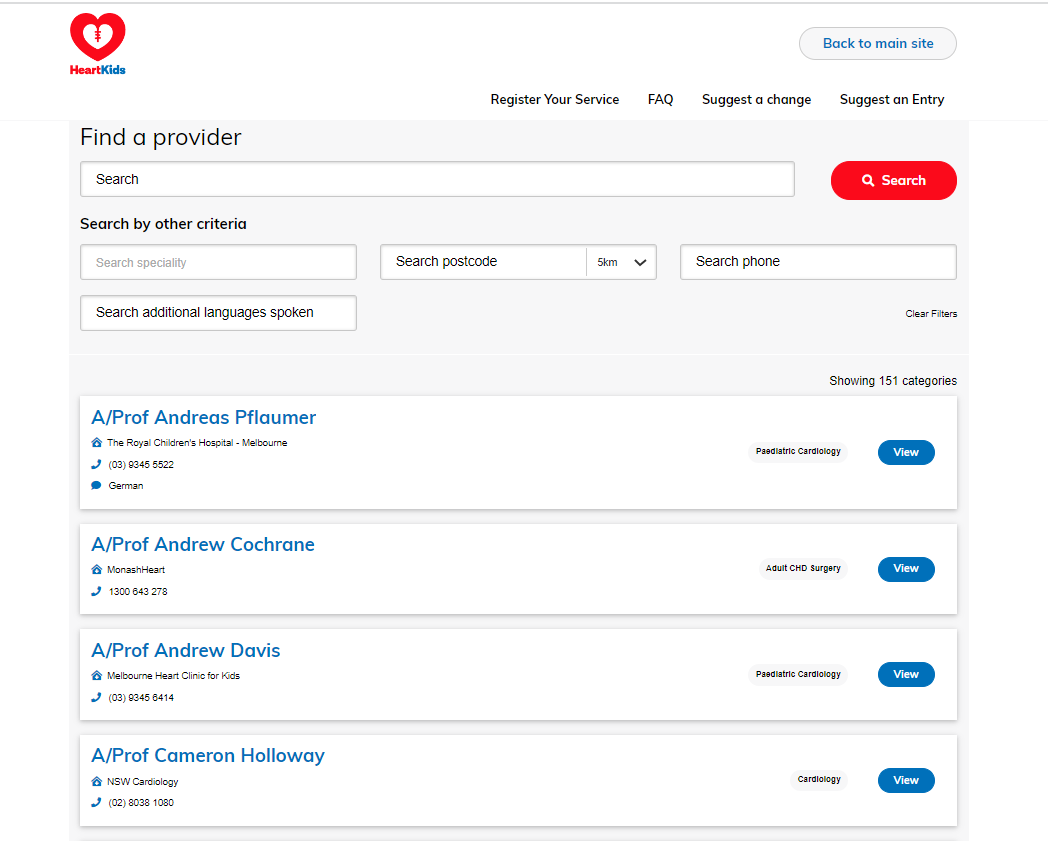Click Back to main site button

click(x=877, y=44)
